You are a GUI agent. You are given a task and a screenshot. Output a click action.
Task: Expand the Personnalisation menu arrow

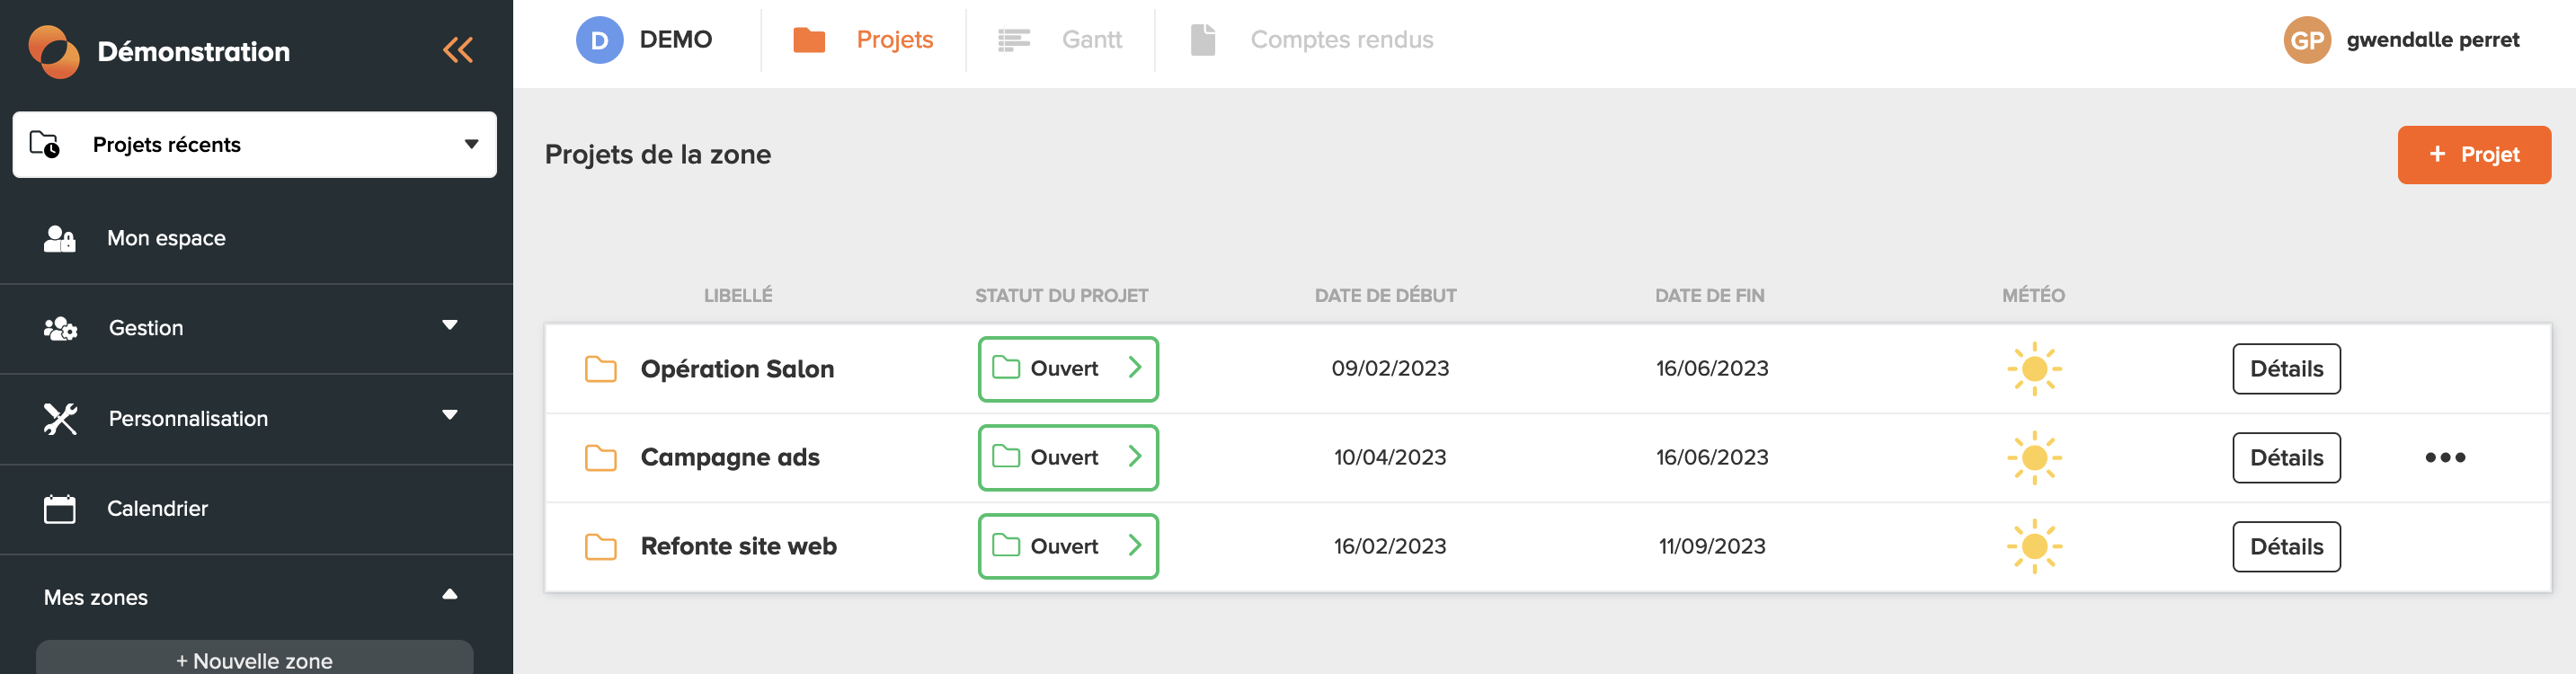tap(450, 415)
